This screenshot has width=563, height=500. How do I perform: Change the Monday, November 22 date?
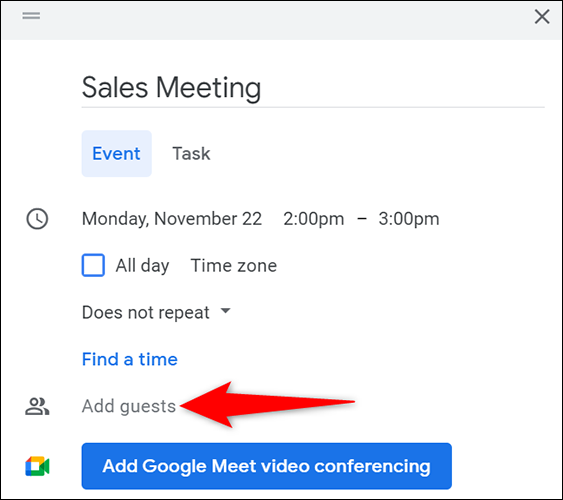coord(172,219)
